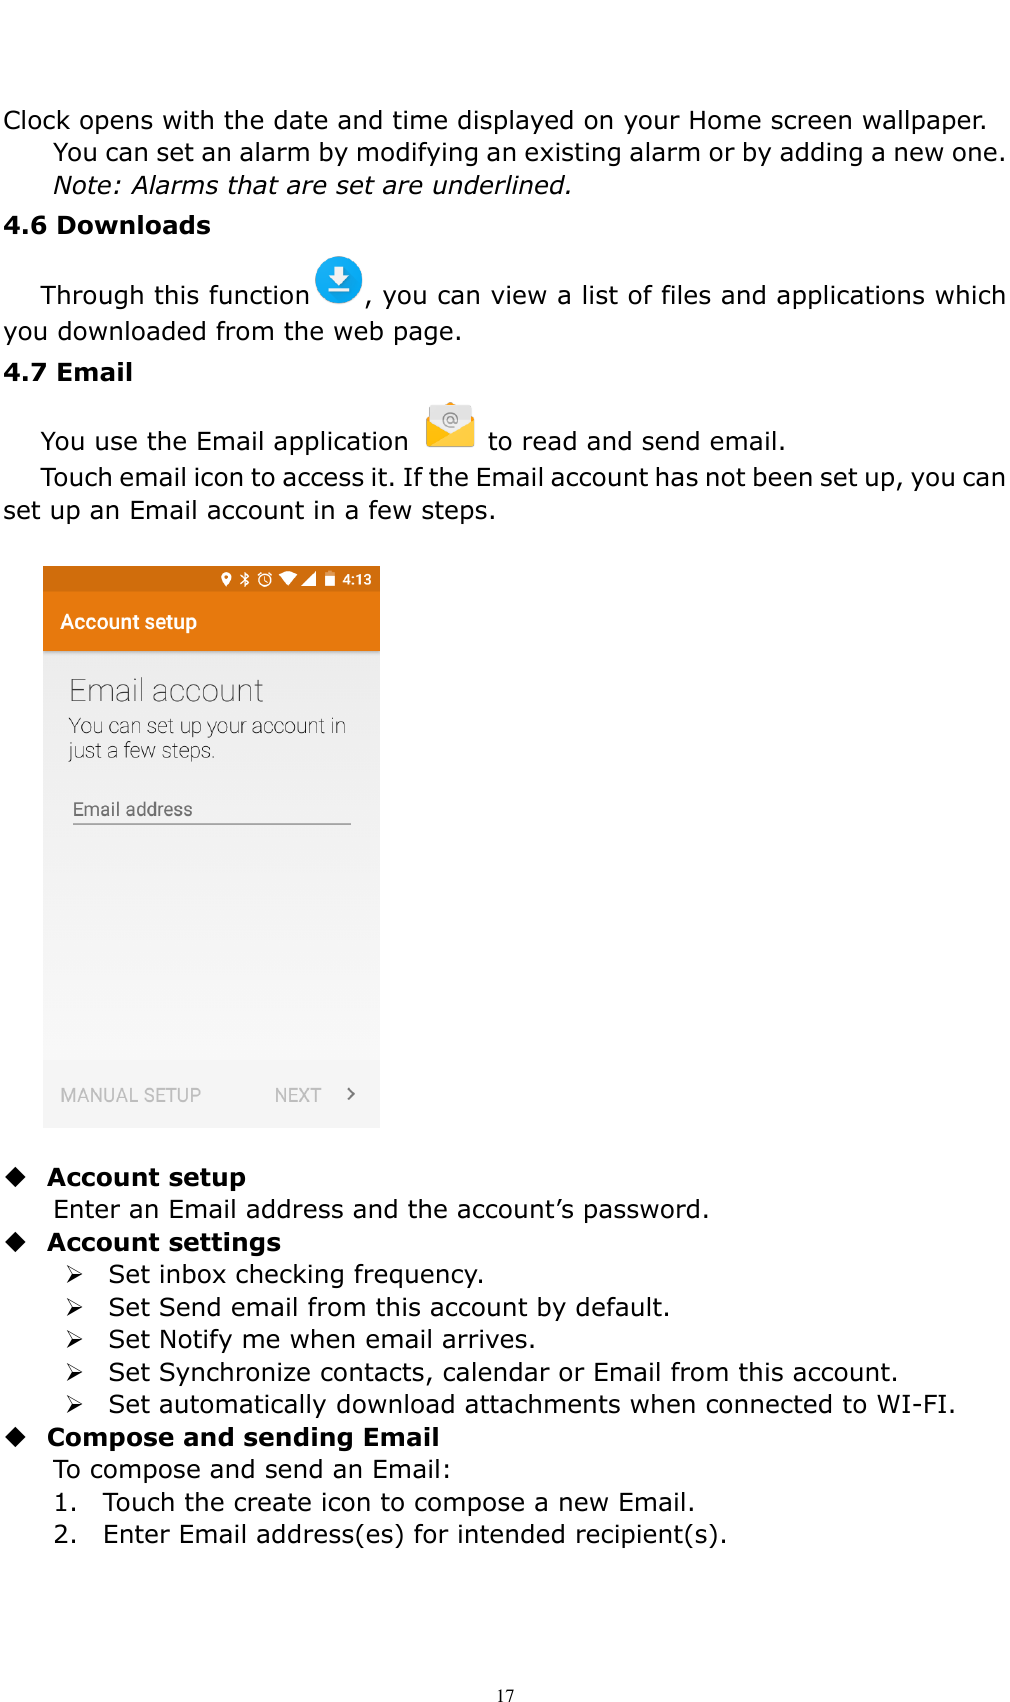The width and height of the screenshot is (1010, 1702).
Task: Click the page number 17
Action: tap(505, 1695)
